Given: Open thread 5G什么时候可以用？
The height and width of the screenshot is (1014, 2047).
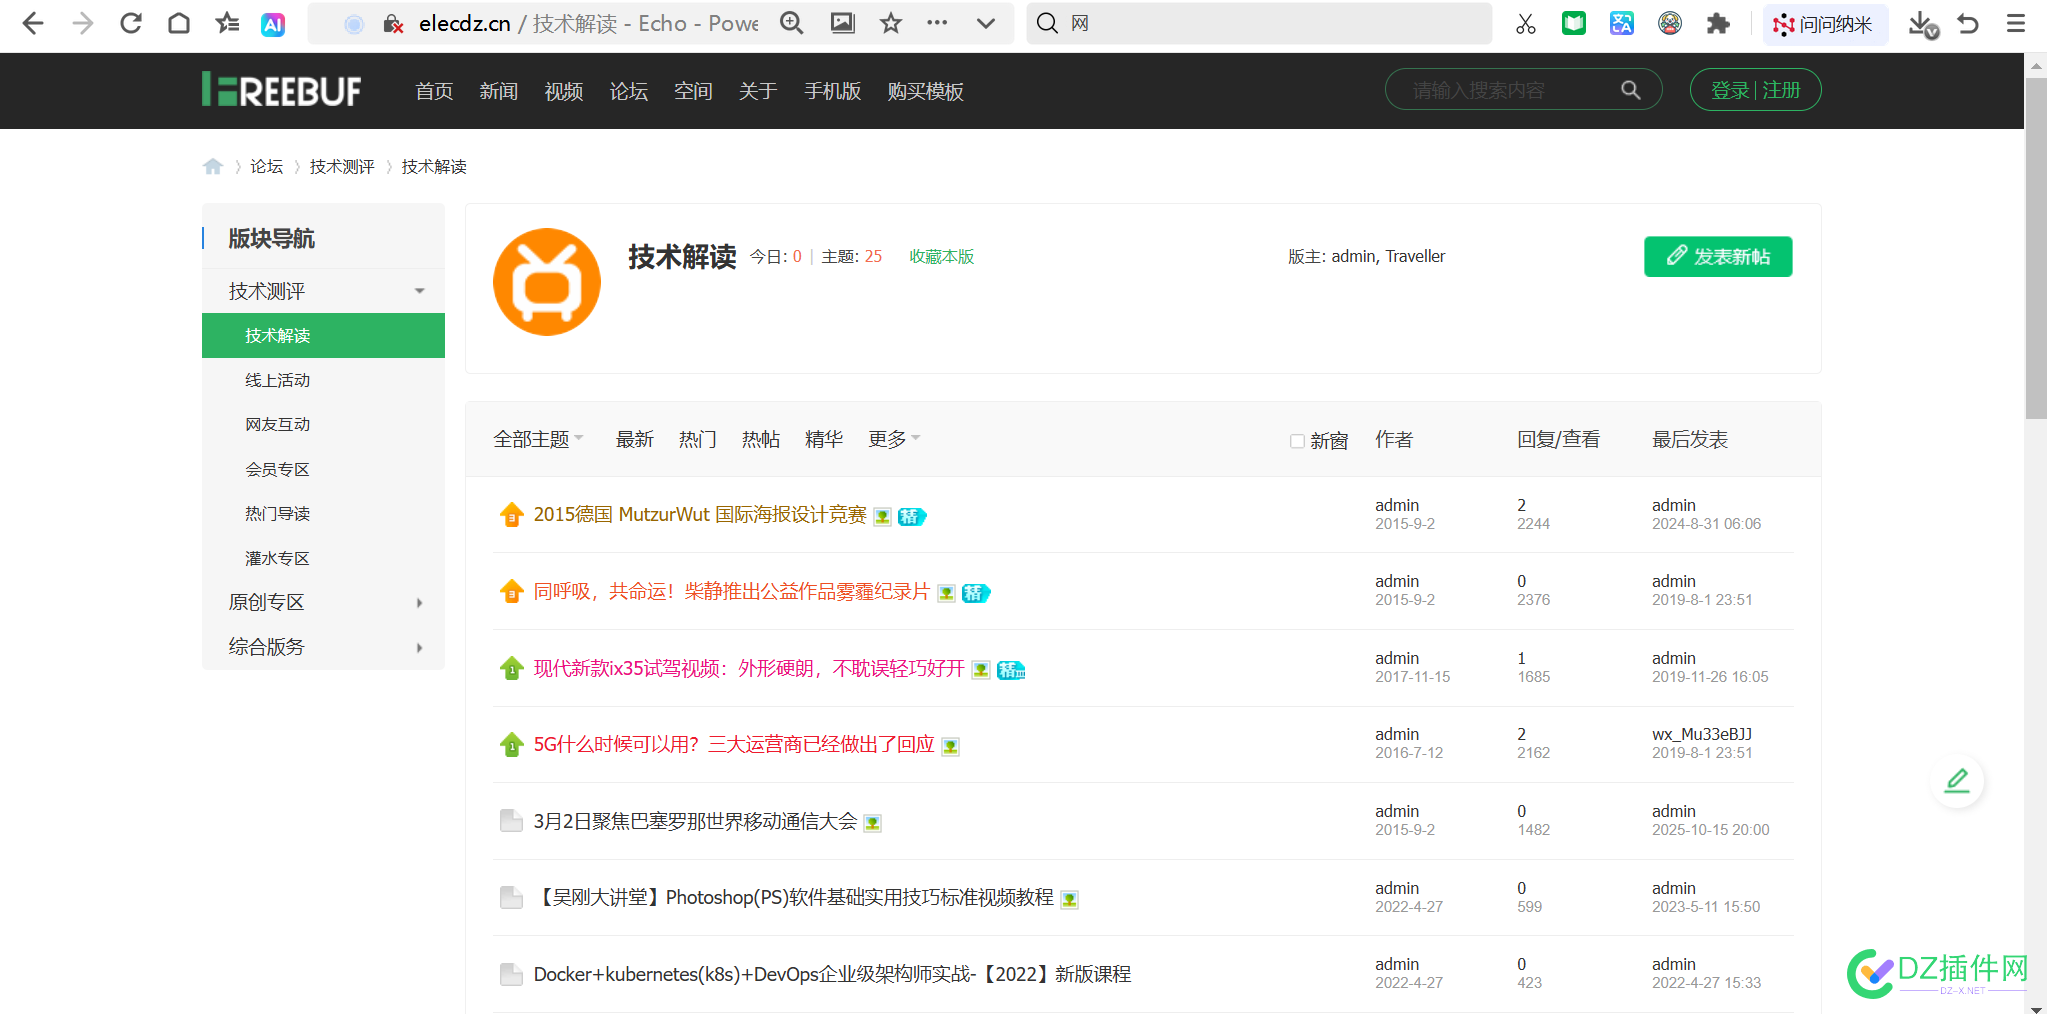Looking at the screenshot, I should click(734, 744).
